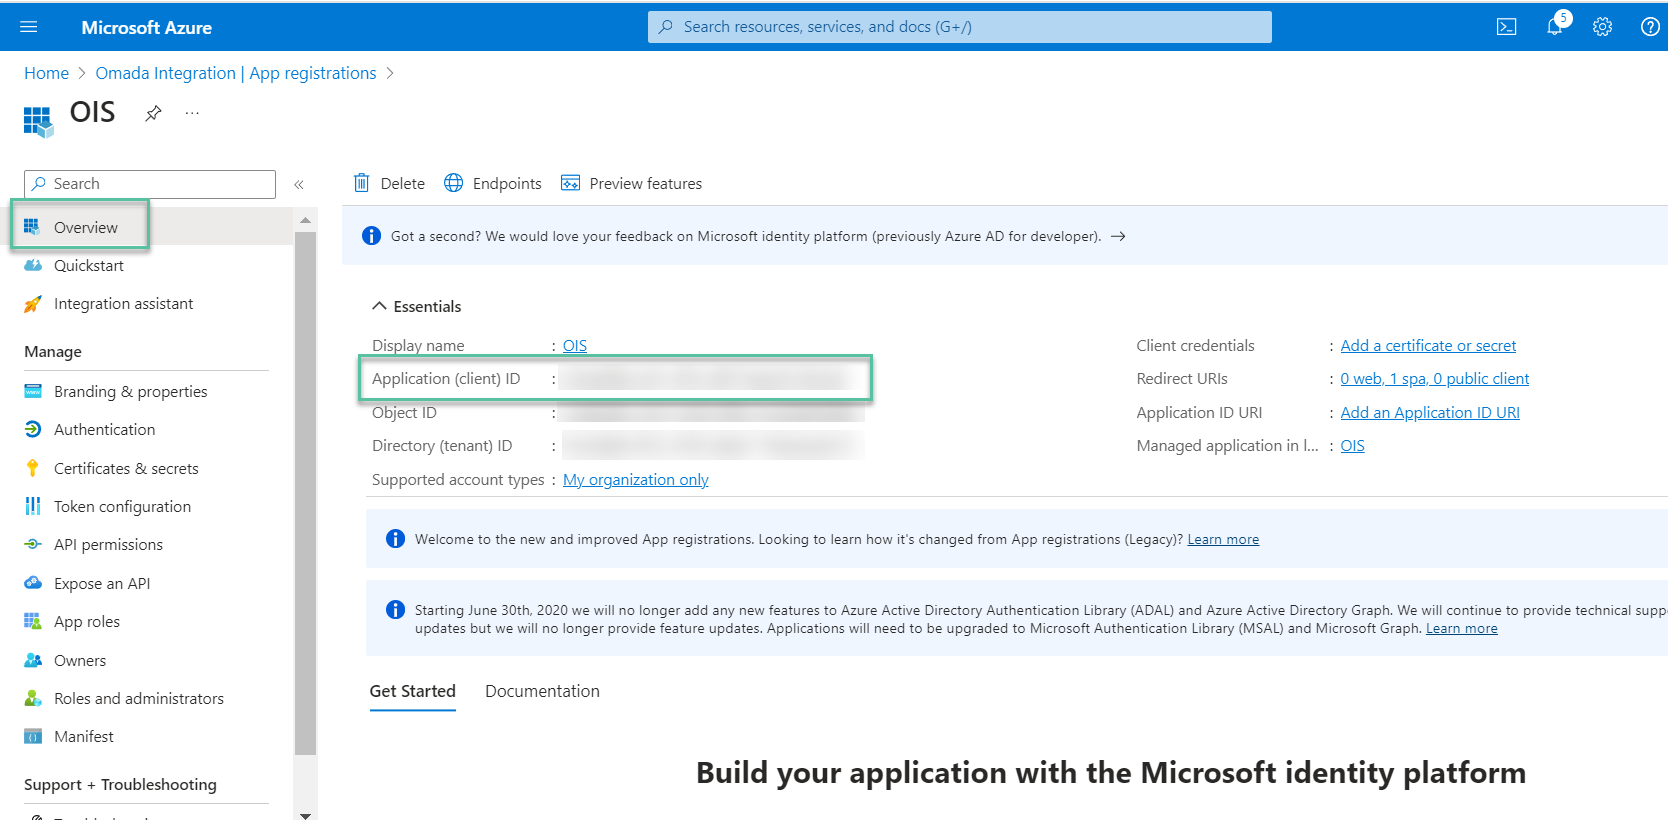
Task: Click the App roles icon
Action: [x=33, y=622]
